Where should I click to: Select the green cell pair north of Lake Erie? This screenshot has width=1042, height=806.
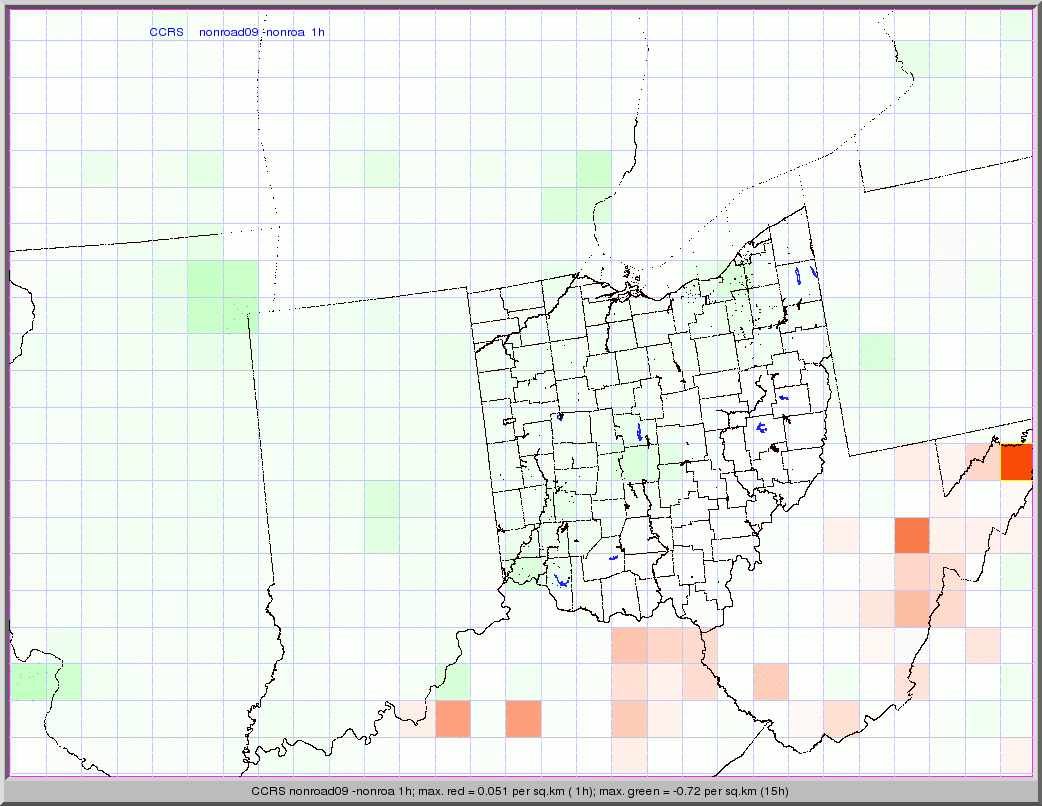point(576,188)
